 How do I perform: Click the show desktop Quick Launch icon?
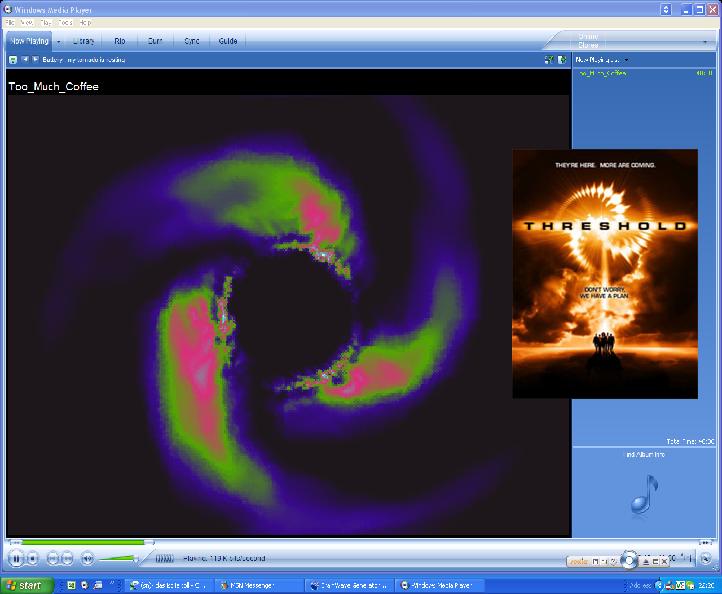click(x=98, y=585)
